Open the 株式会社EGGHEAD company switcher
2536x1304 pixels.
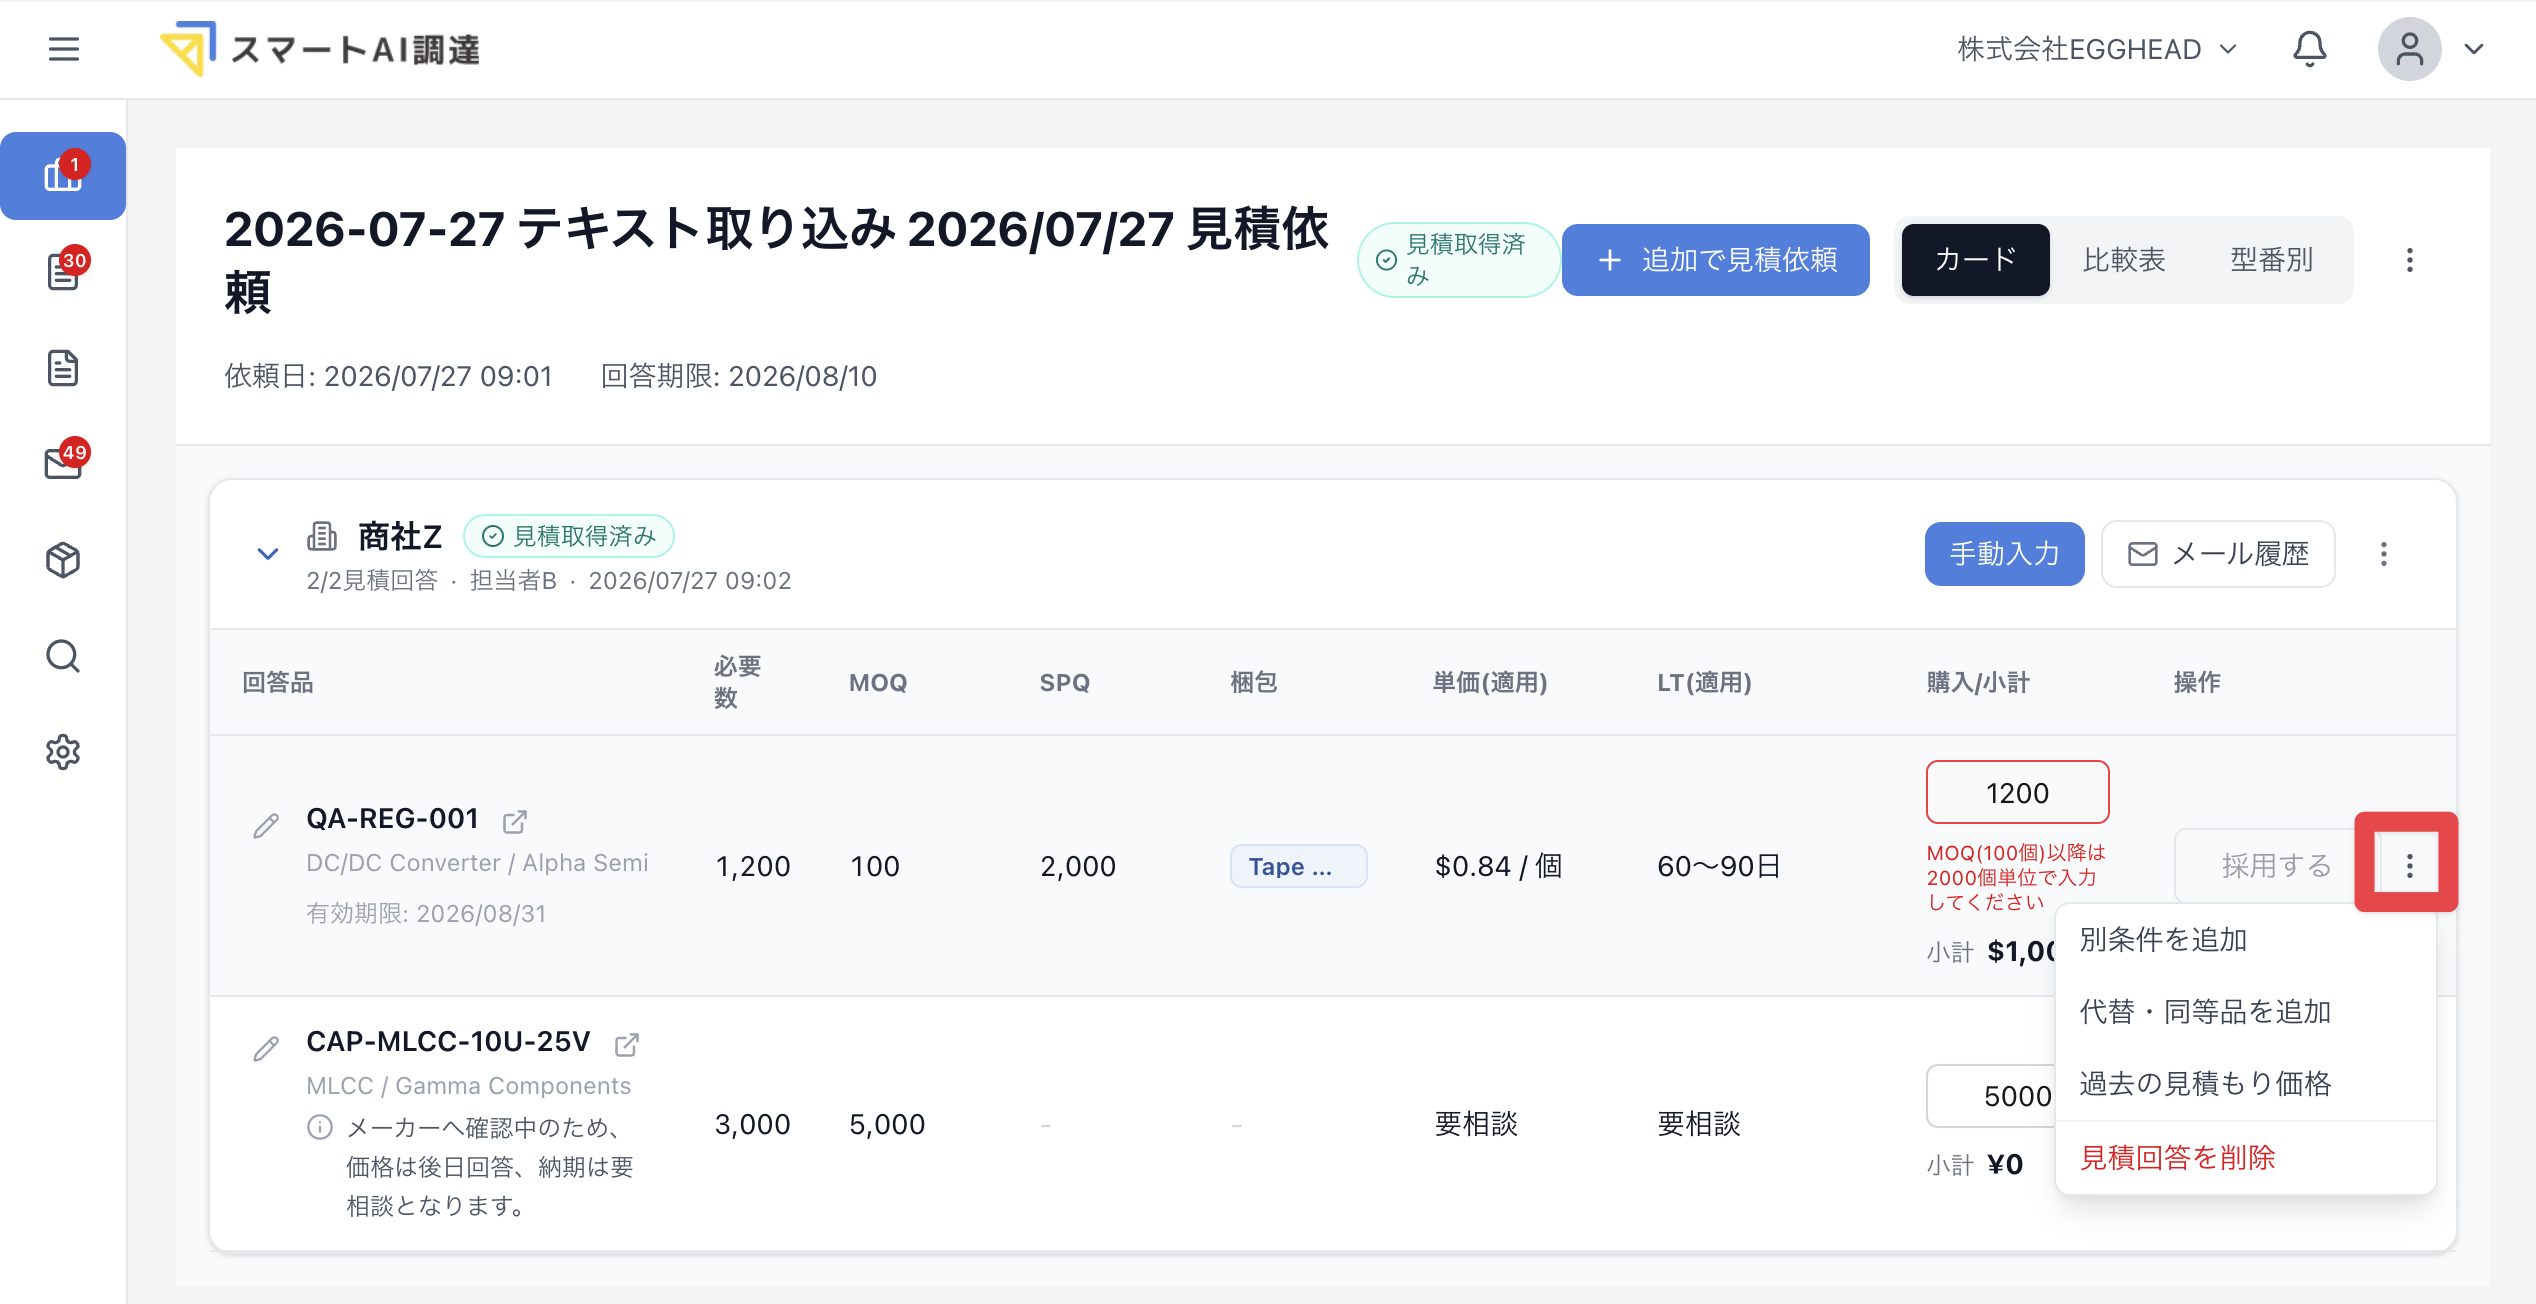click(x=2097, y=49)
